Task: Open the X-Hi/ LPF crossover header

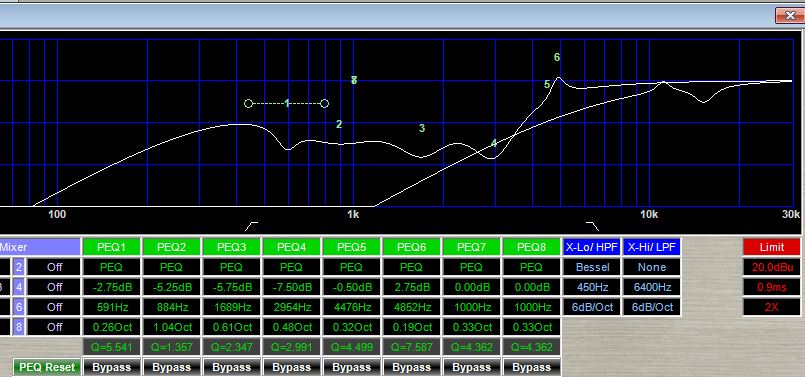Action: tap(651, 247)
